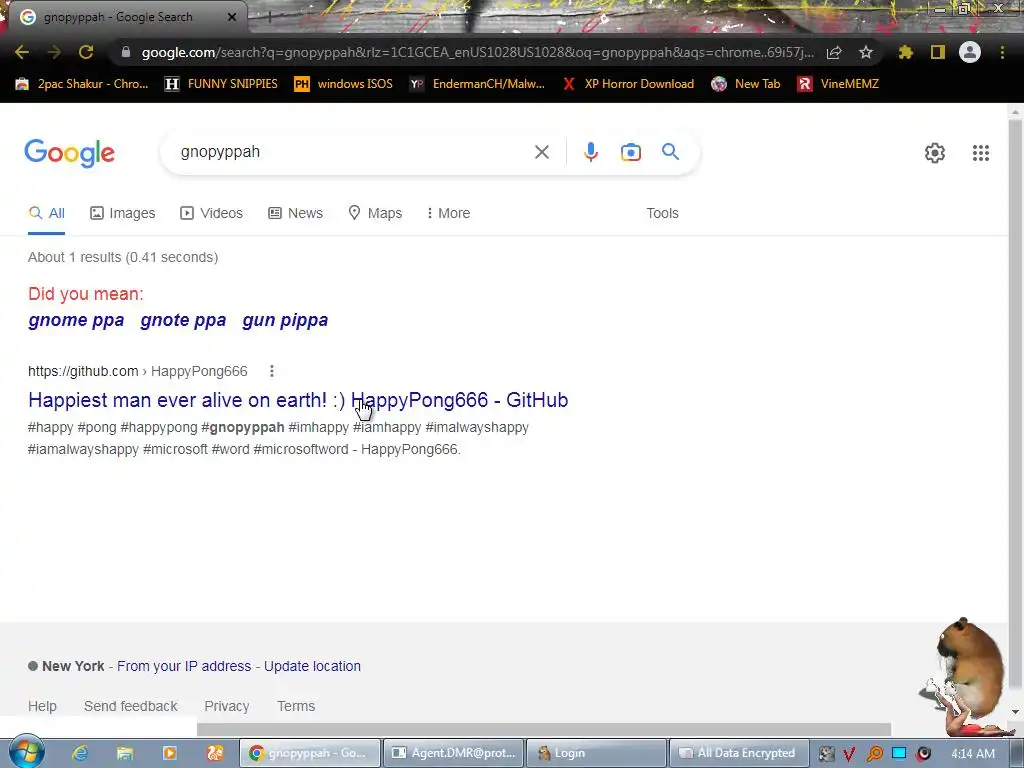The height and width of the screenshot is (768, 1024).
Task: Click the address bar URL
Action: pos(477,52)
